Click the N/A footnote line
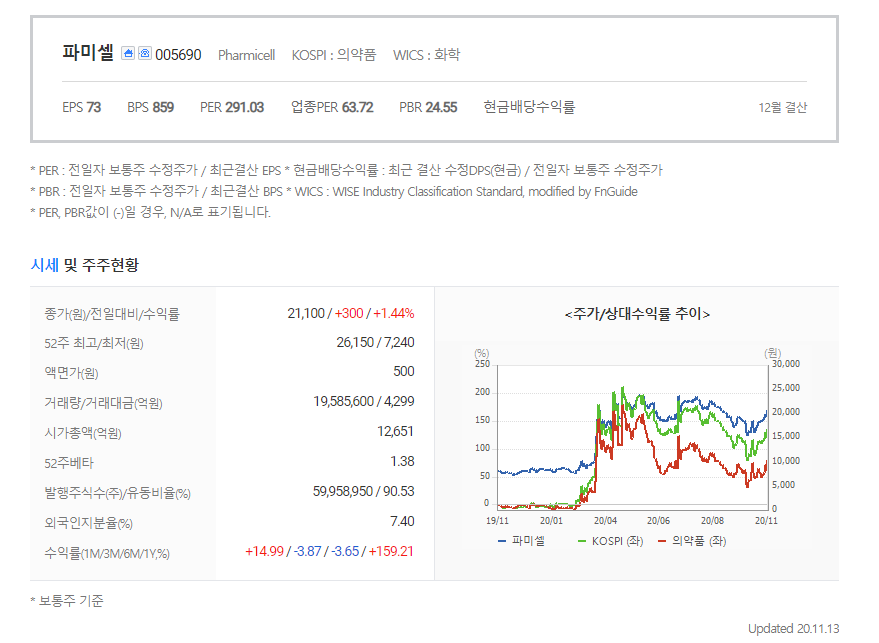Viewport: 879px width, 643px height. tap(150, 212)
